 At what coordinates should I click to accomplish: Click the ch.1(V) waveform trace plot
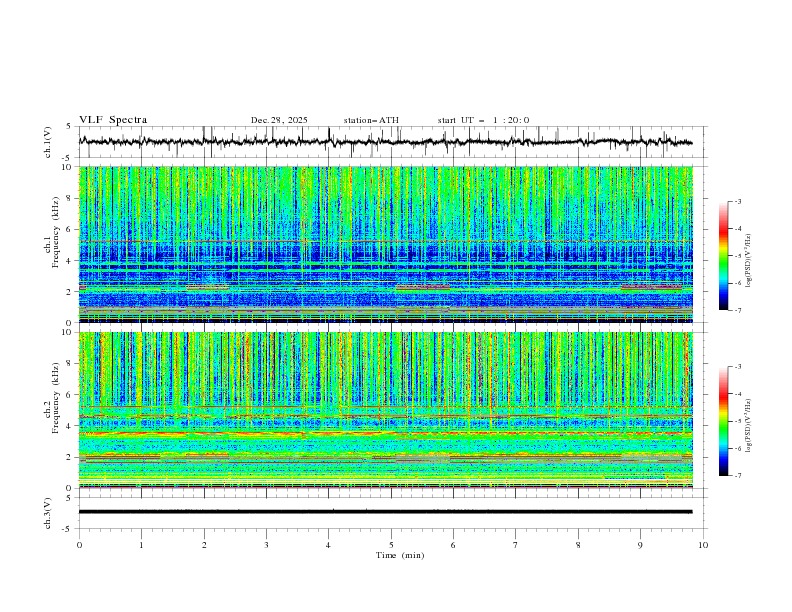(x=392, y=142)
